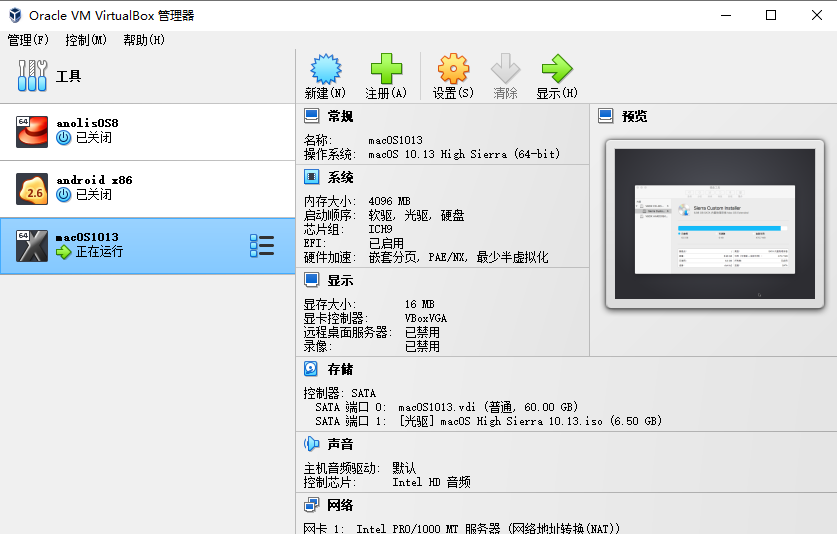The image size is (837, 534).
Task: Click boot order 软驱, 光驱, 硬盘
Action: [416, 216]
